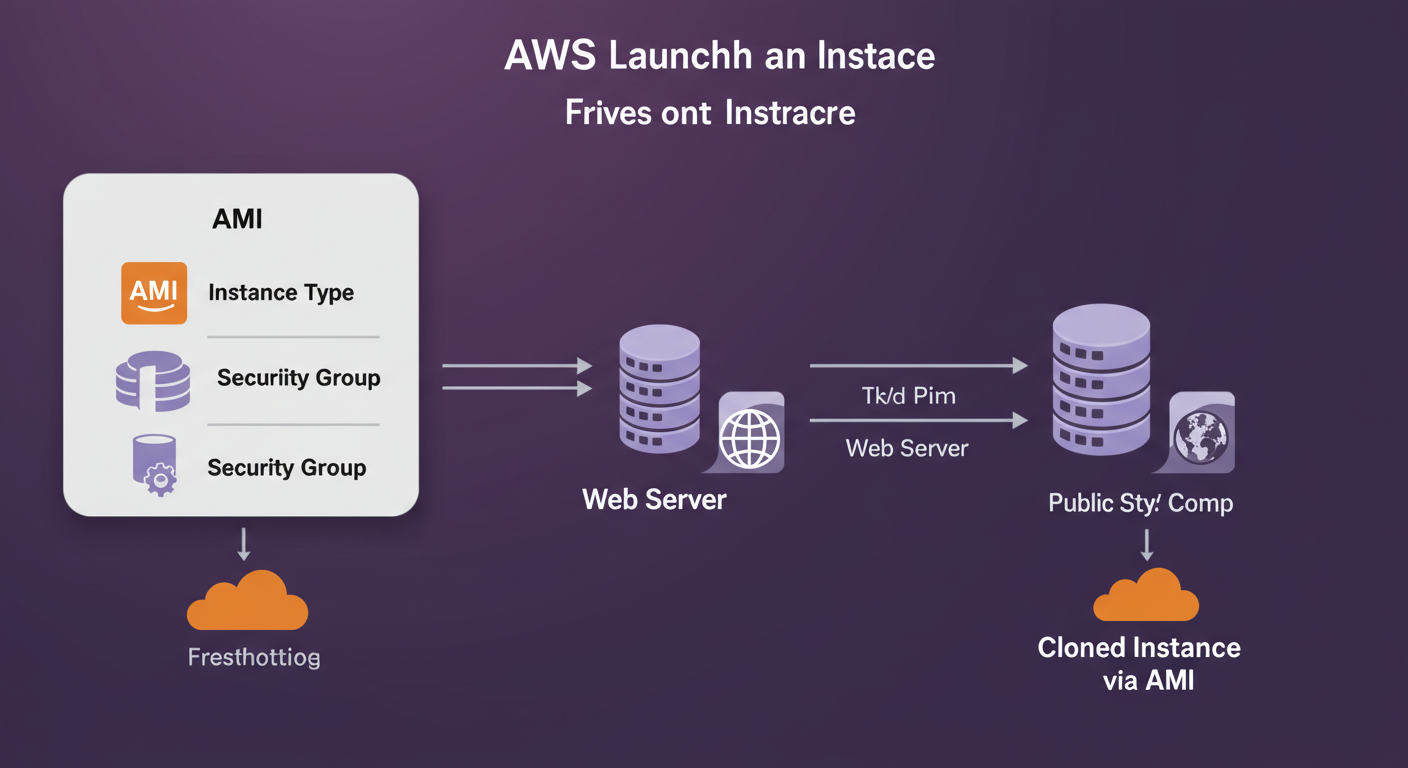
Task: Click the 'Security Group' text beside database stack
Action: coord(299,378)
